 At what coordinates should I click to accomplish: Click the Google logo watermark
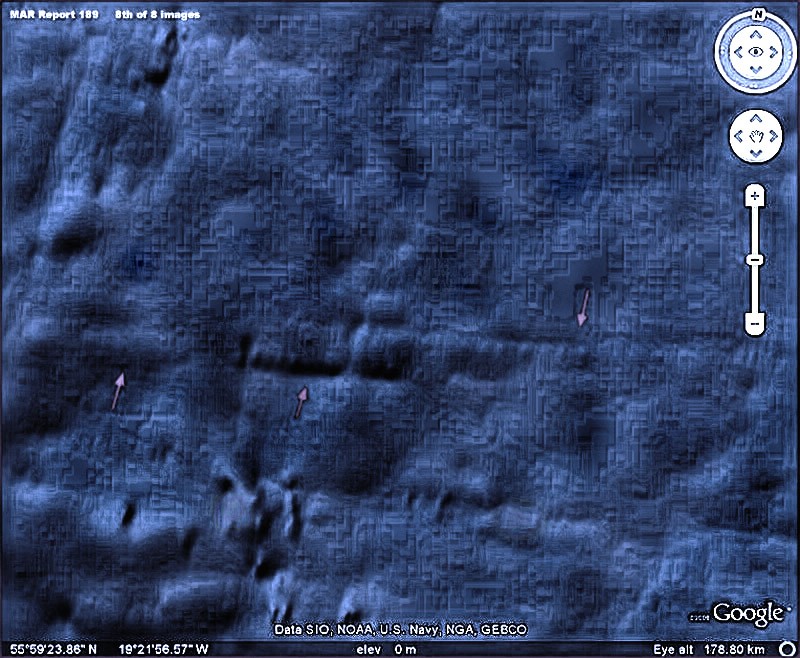point(745,611)
